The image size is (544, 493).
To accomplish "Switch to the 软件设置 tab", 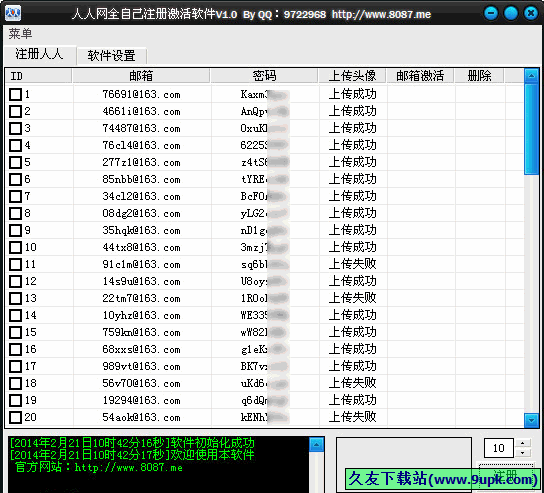I will coord(111,56).
